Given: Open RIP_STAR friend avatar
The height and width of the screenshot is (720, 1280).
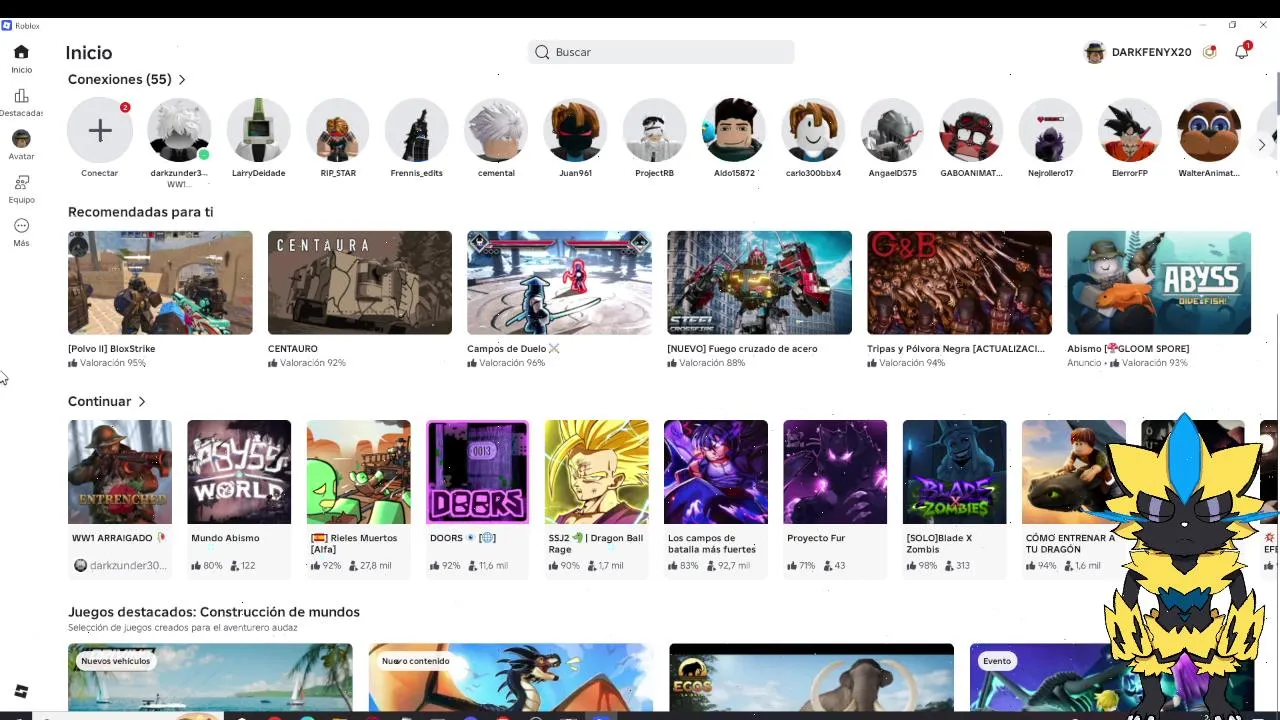Looking at the screenshot, I should [x=338, y=130].
